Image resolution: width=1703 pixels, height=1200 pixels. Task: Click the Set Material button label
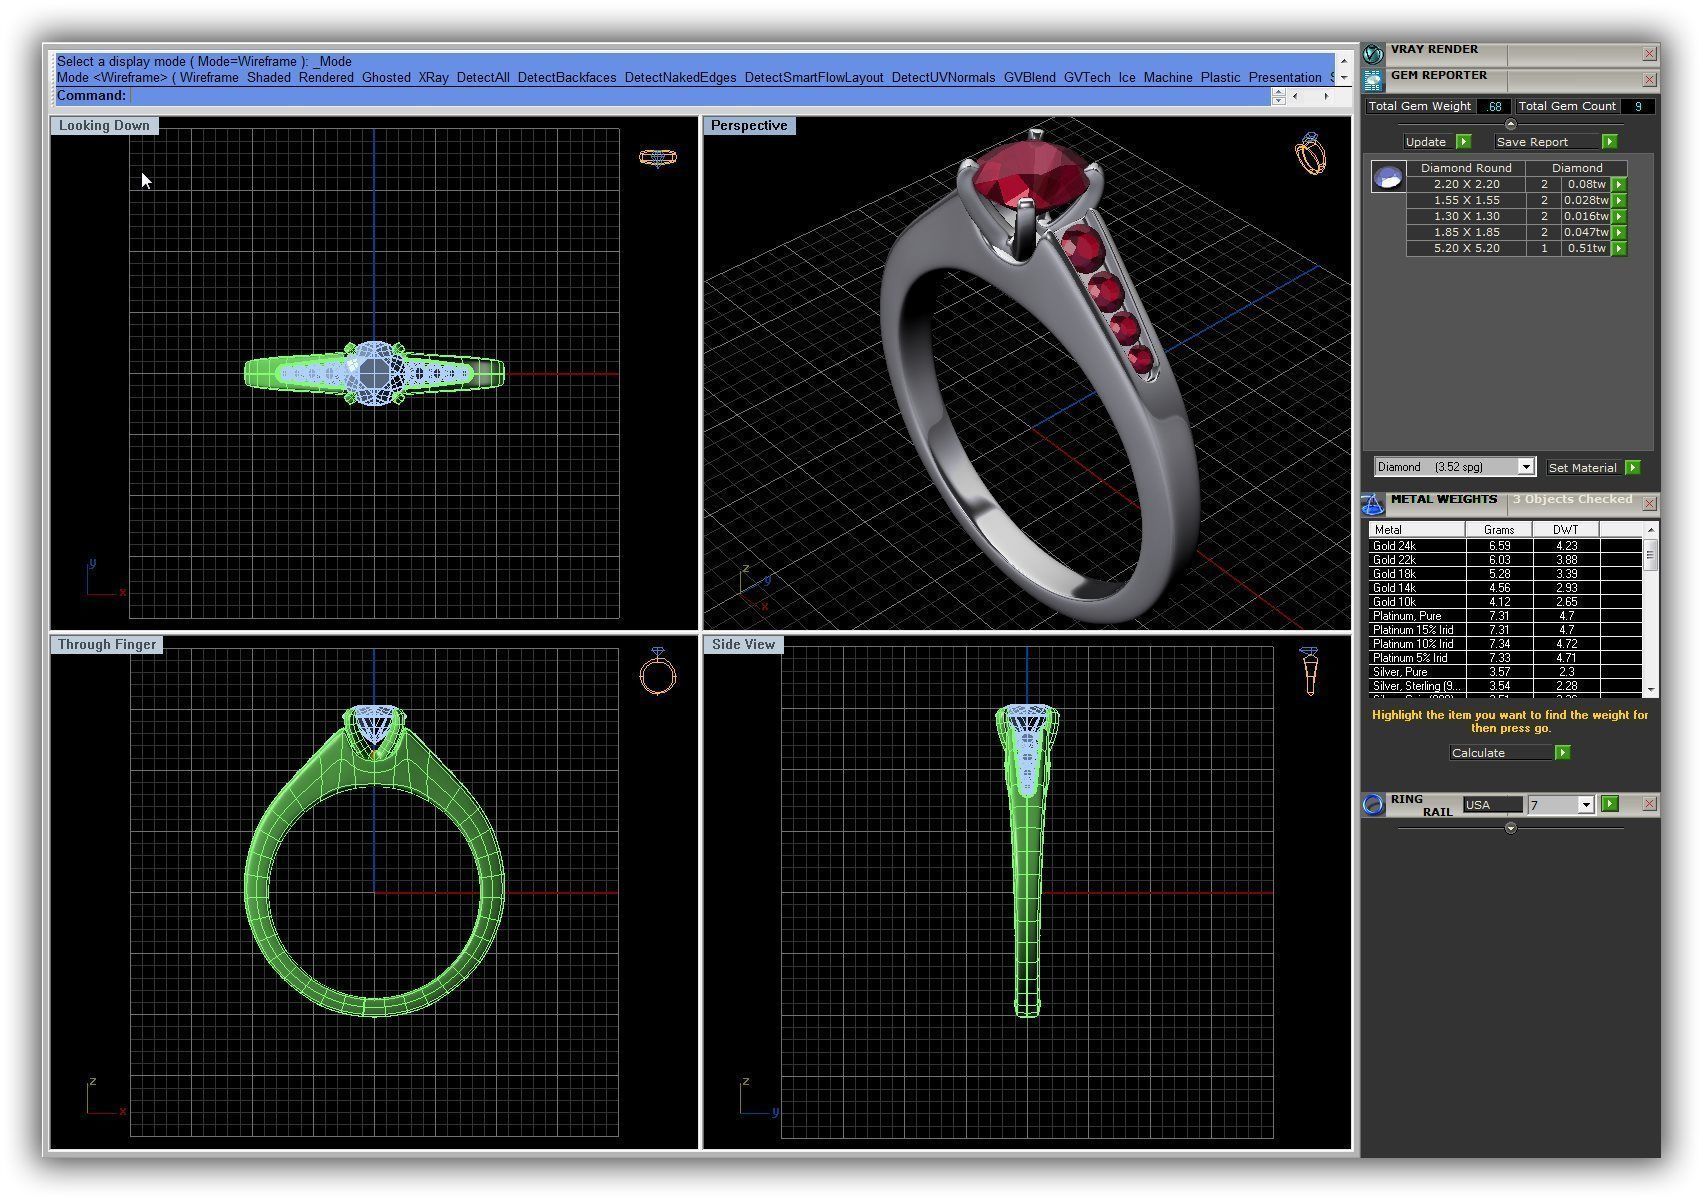click(x=1582, y=468)
